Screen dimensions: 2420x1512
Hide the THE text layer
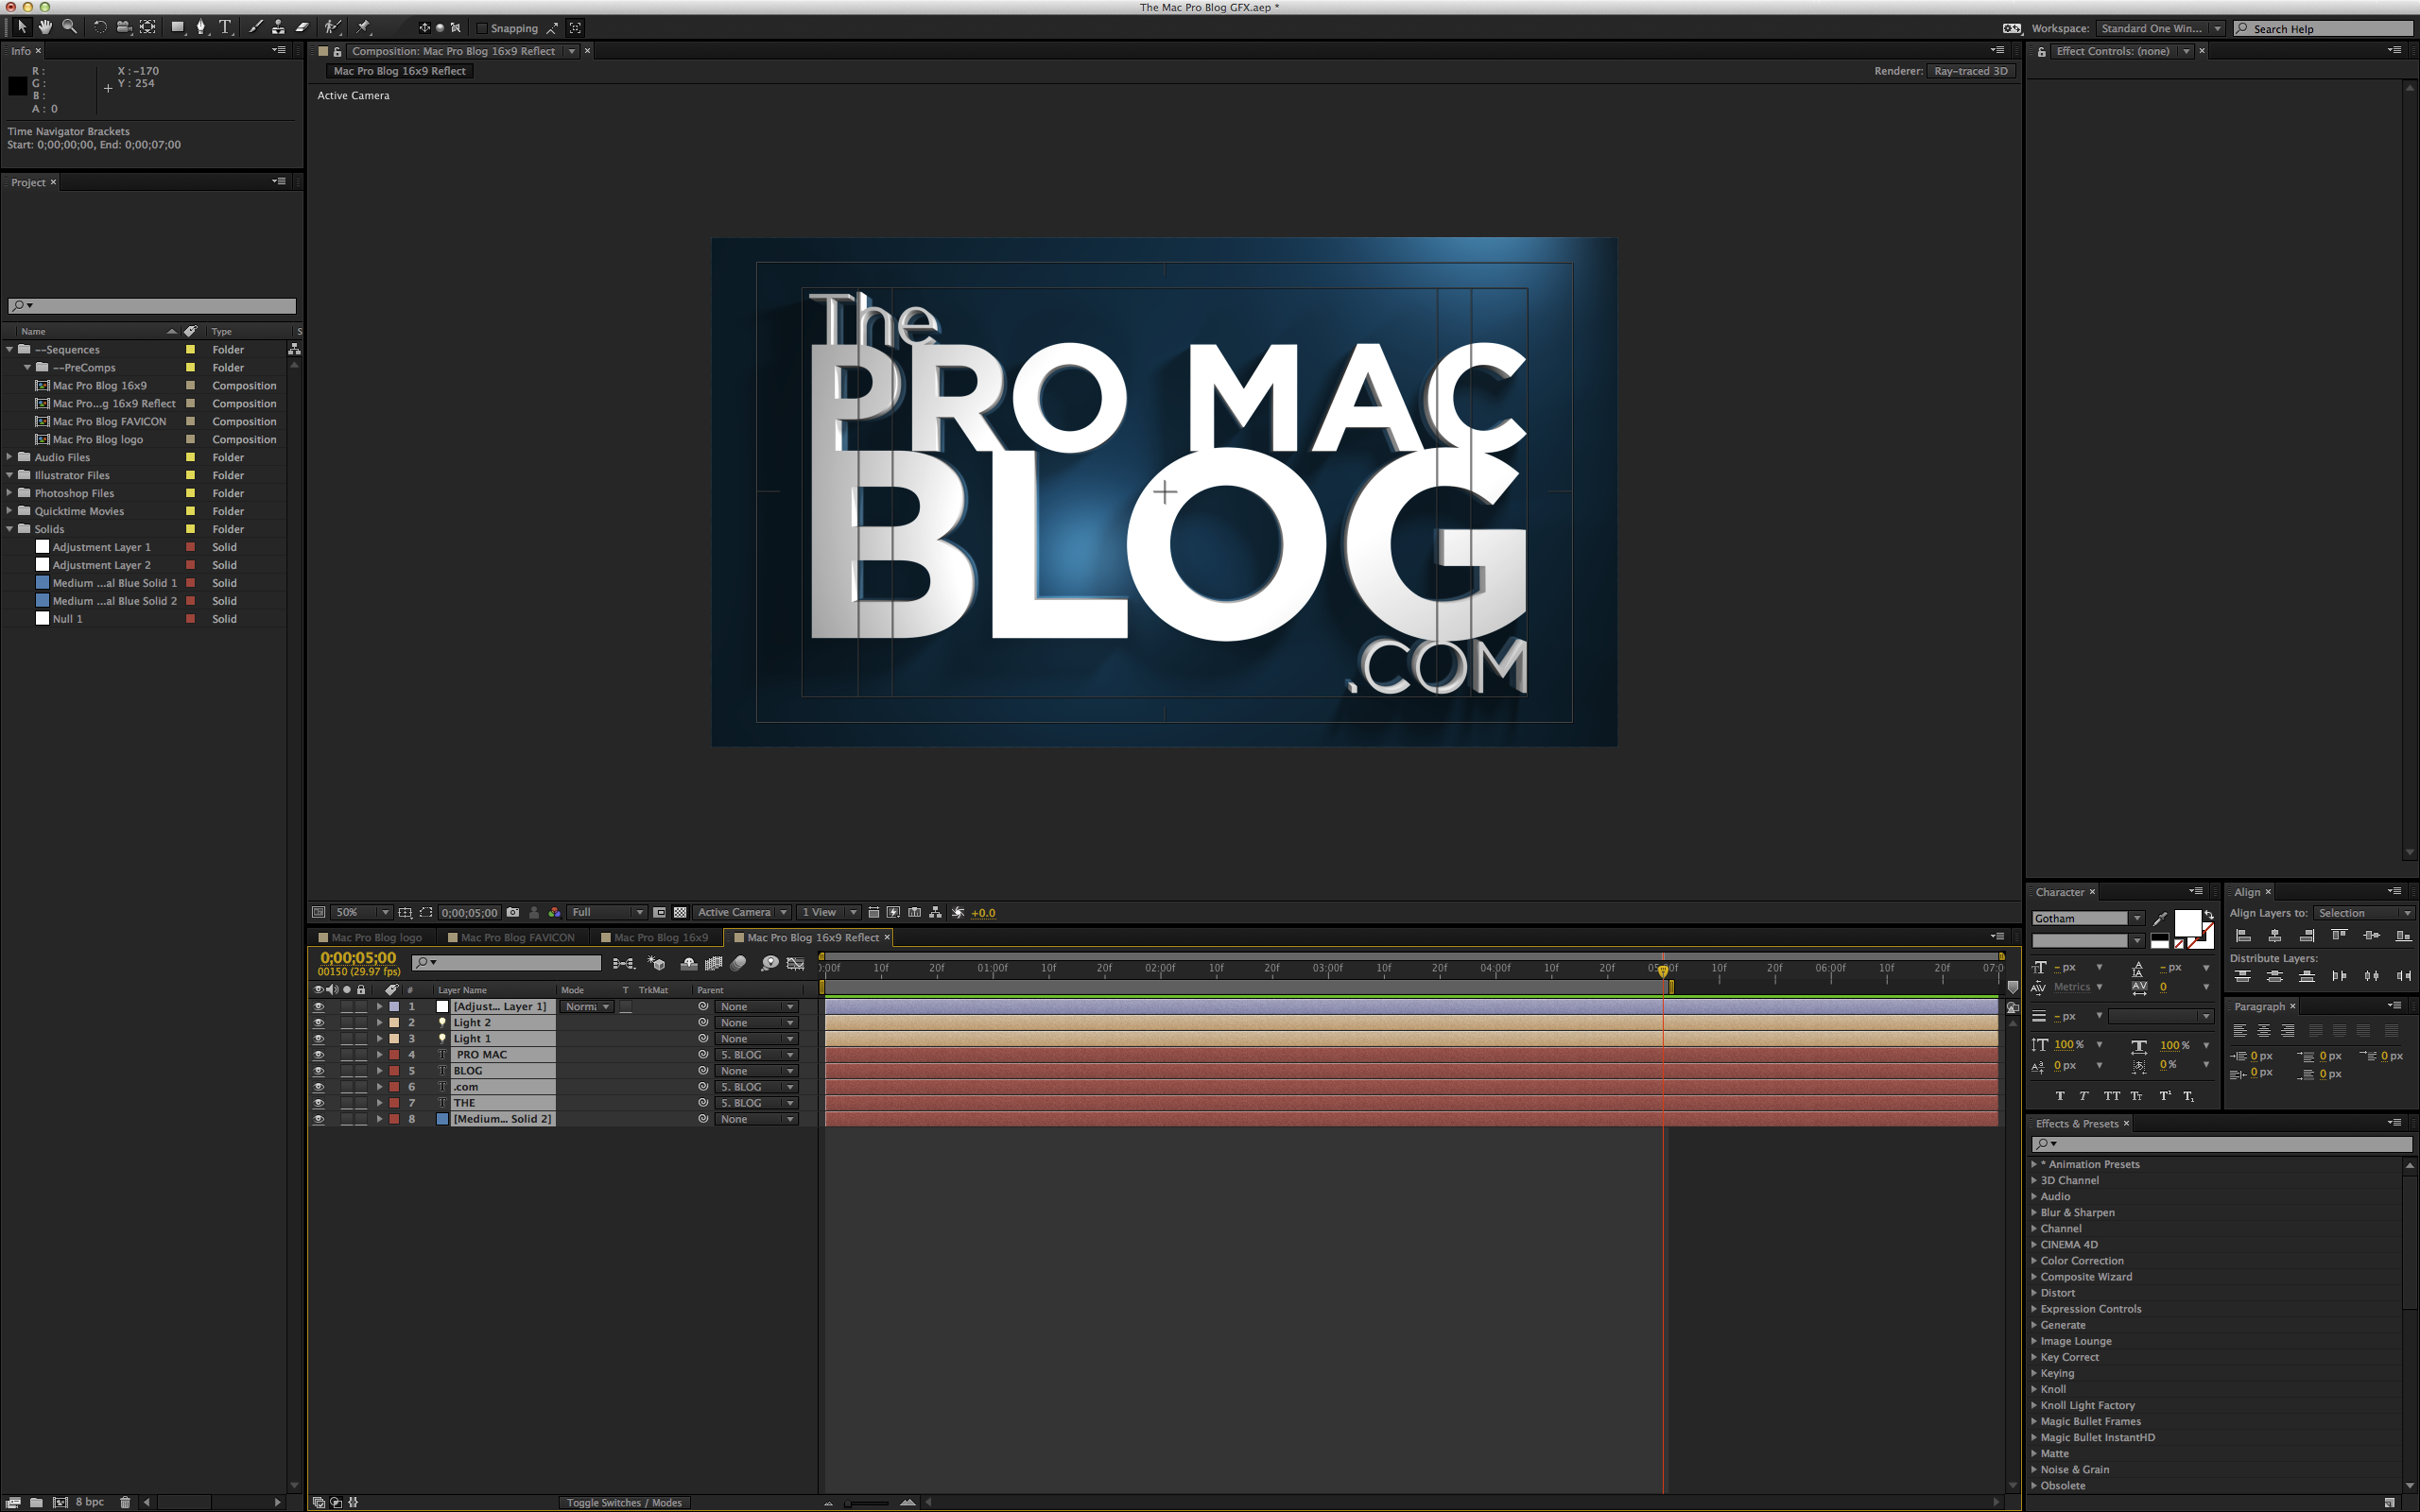(318, 1103)
